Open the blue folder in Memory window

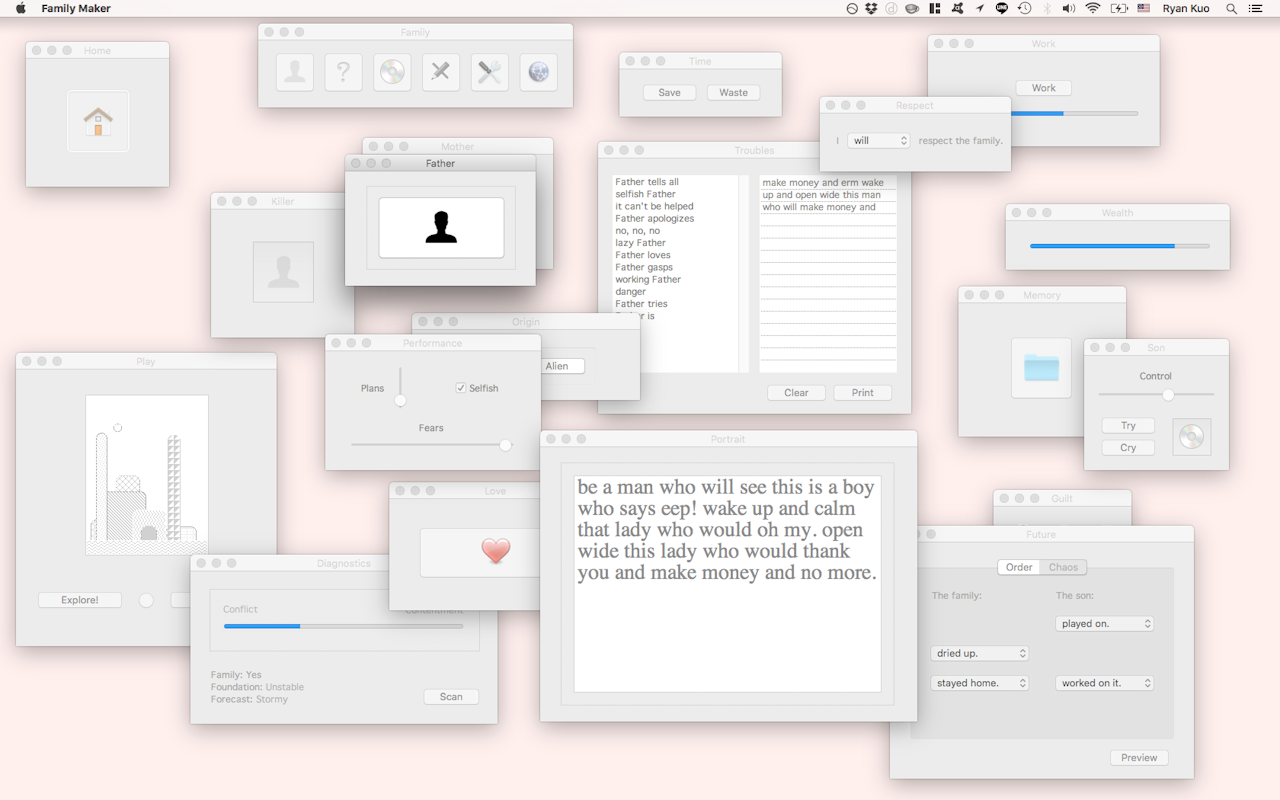1041,368
